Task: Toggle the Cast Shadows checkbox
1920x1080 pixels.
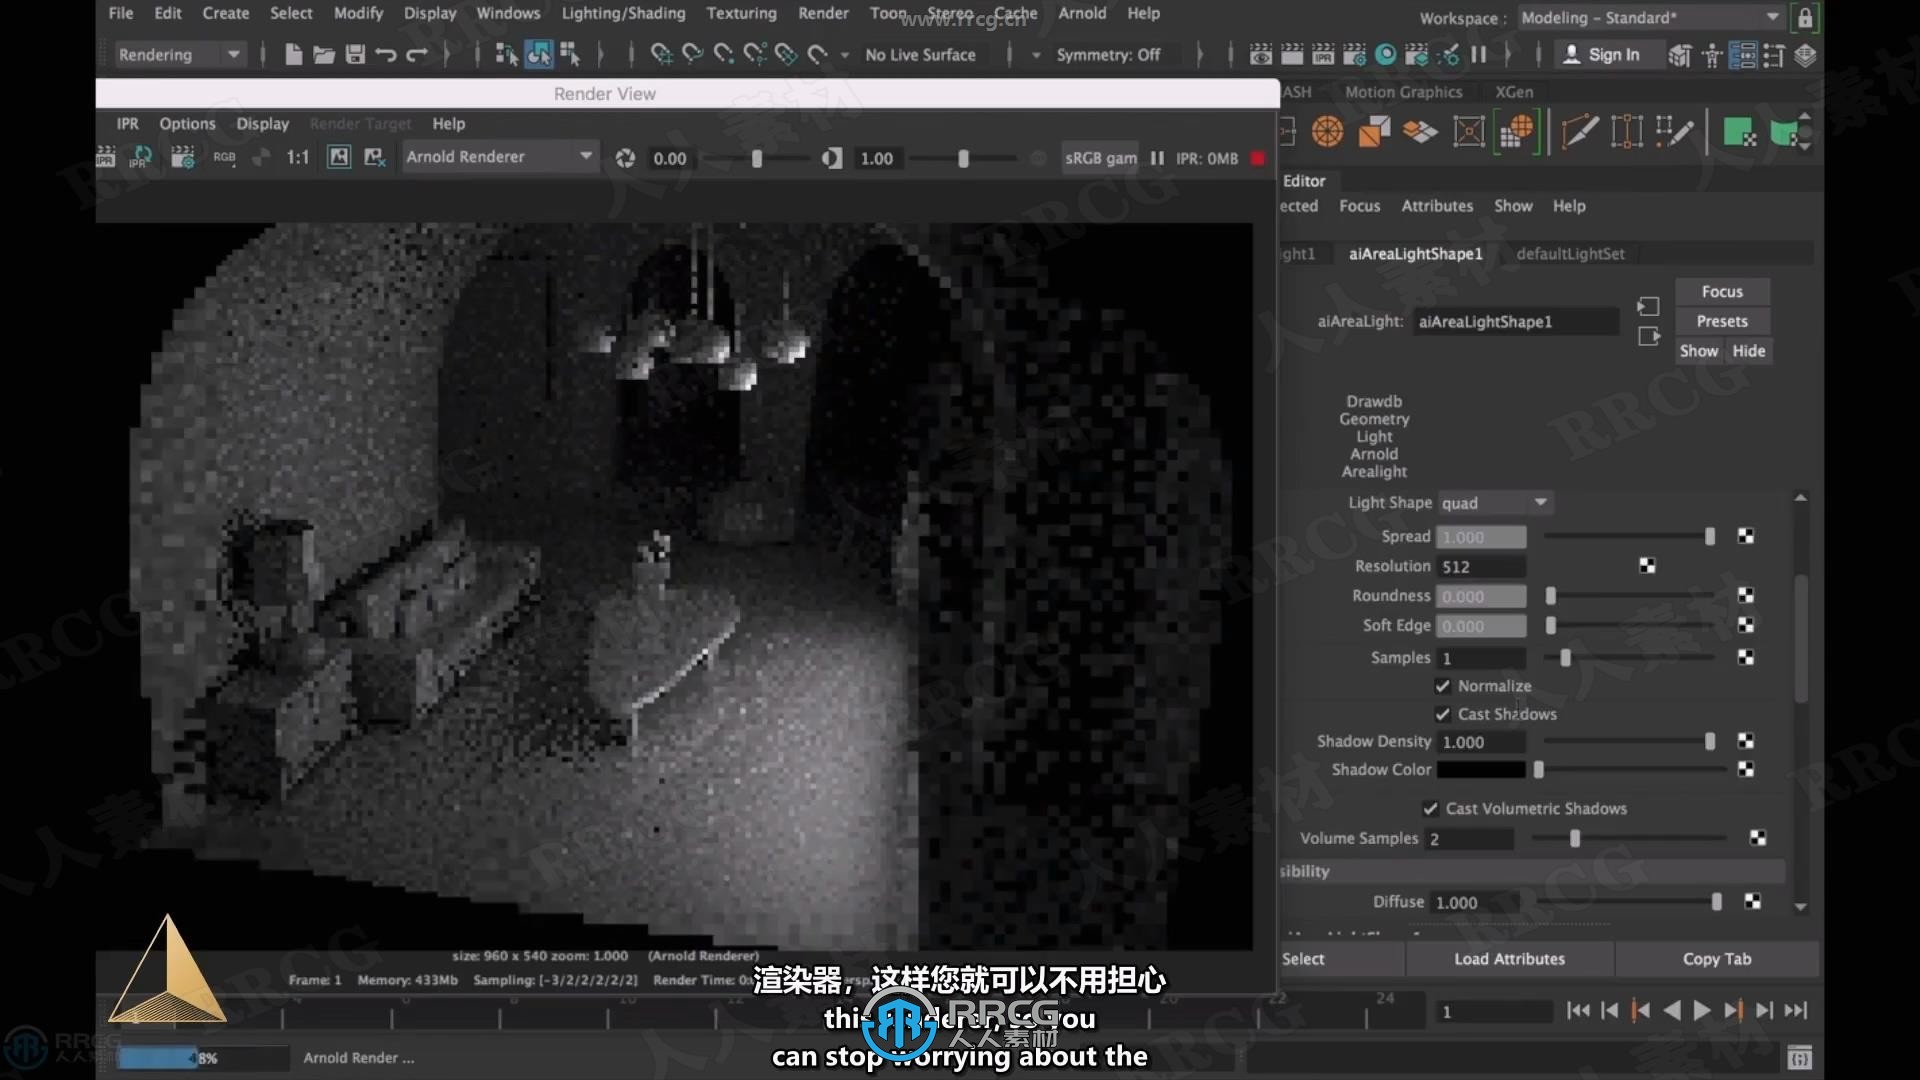Action: pos(1442,714)
